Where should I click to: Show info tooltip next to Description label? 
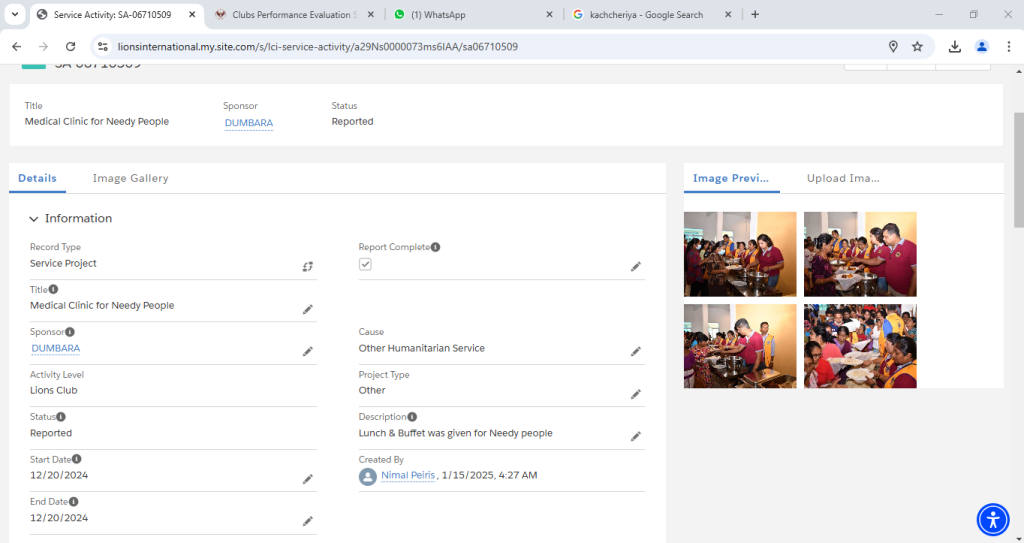pos(412,416)
